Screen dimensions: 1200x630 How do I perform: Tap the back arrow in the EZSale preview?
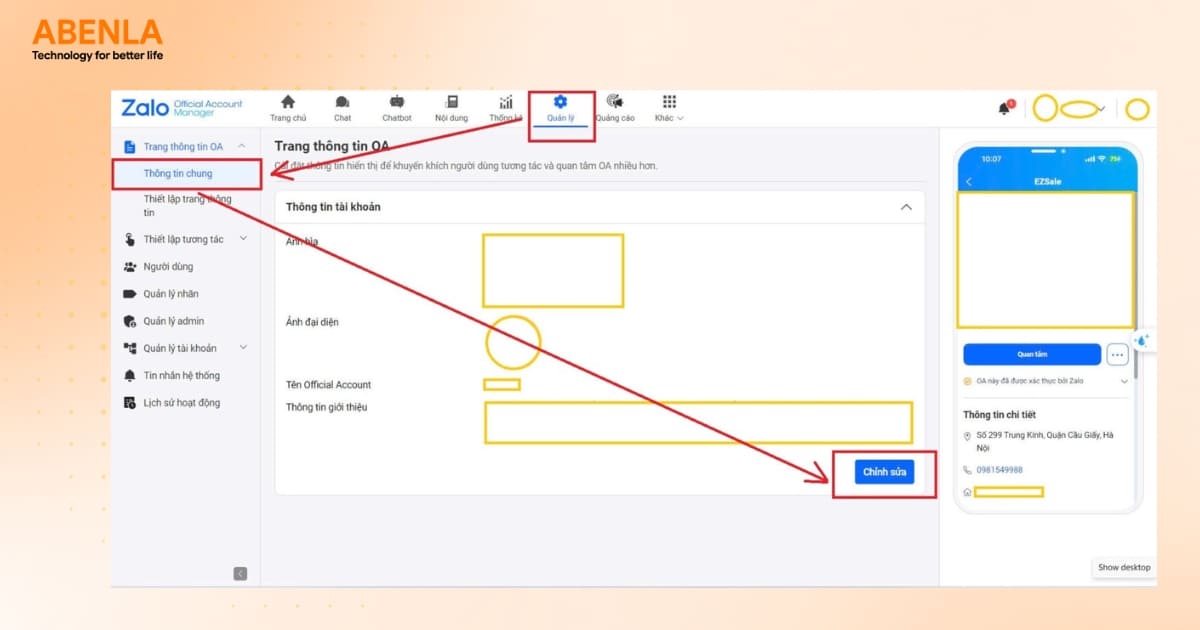point(969,182)
